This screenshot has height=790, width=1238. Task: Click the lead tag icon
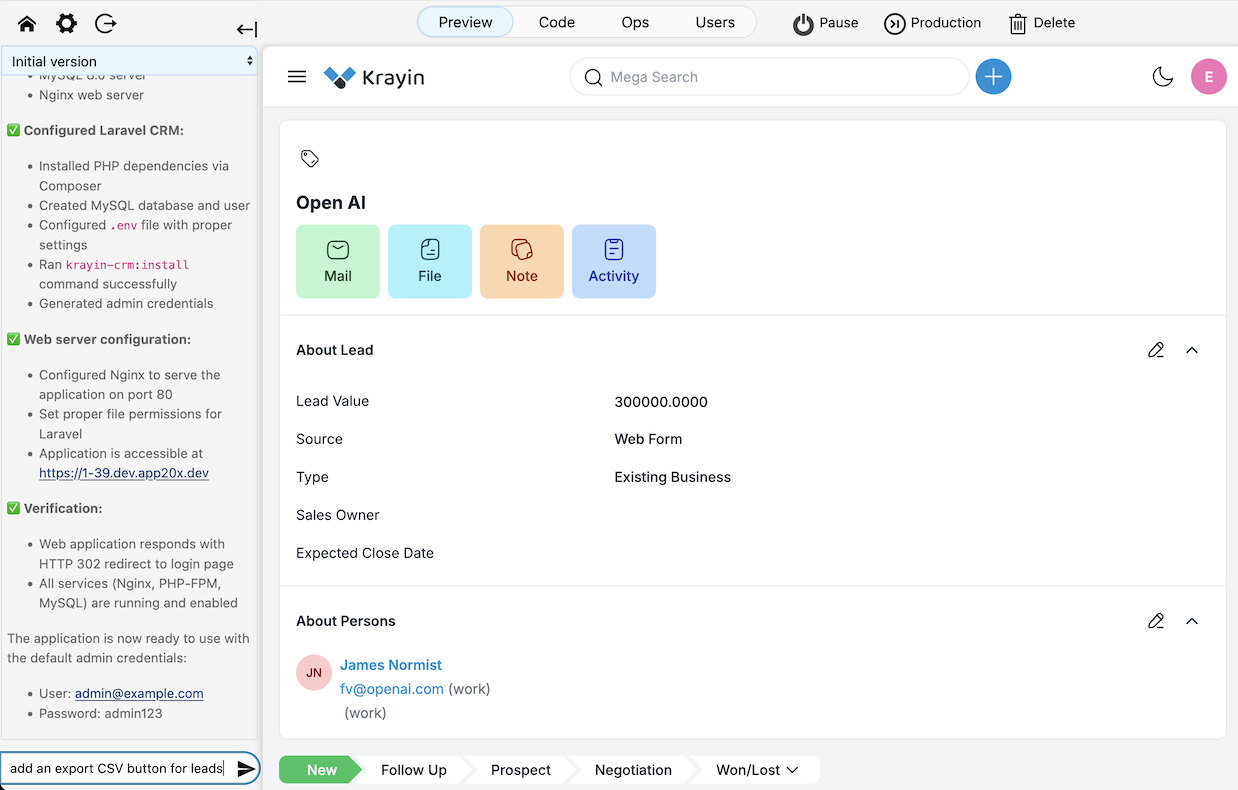[310, 158]
